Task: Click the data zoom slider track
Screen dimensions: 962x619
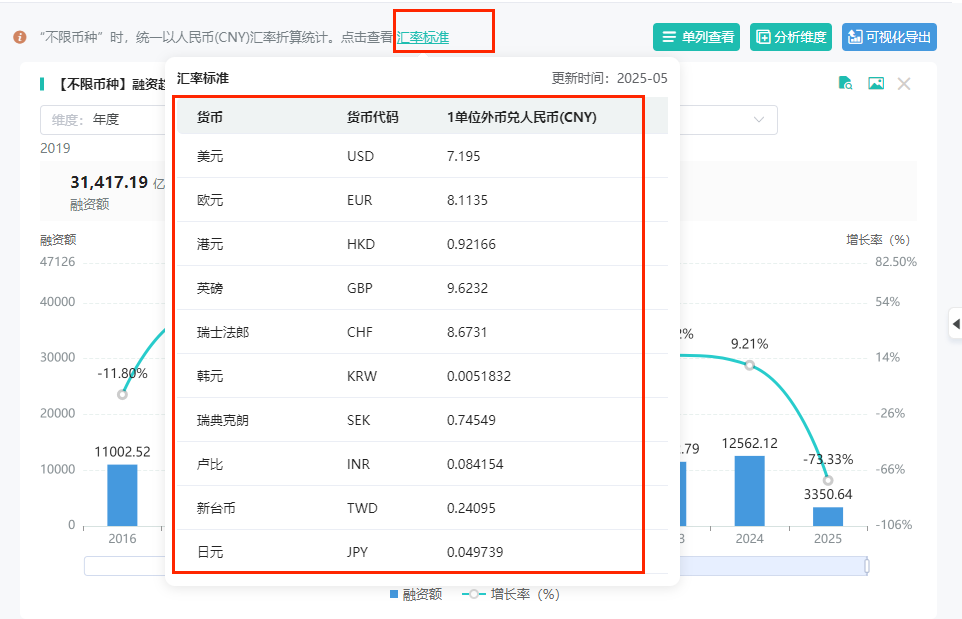Action: click(773, 566)
